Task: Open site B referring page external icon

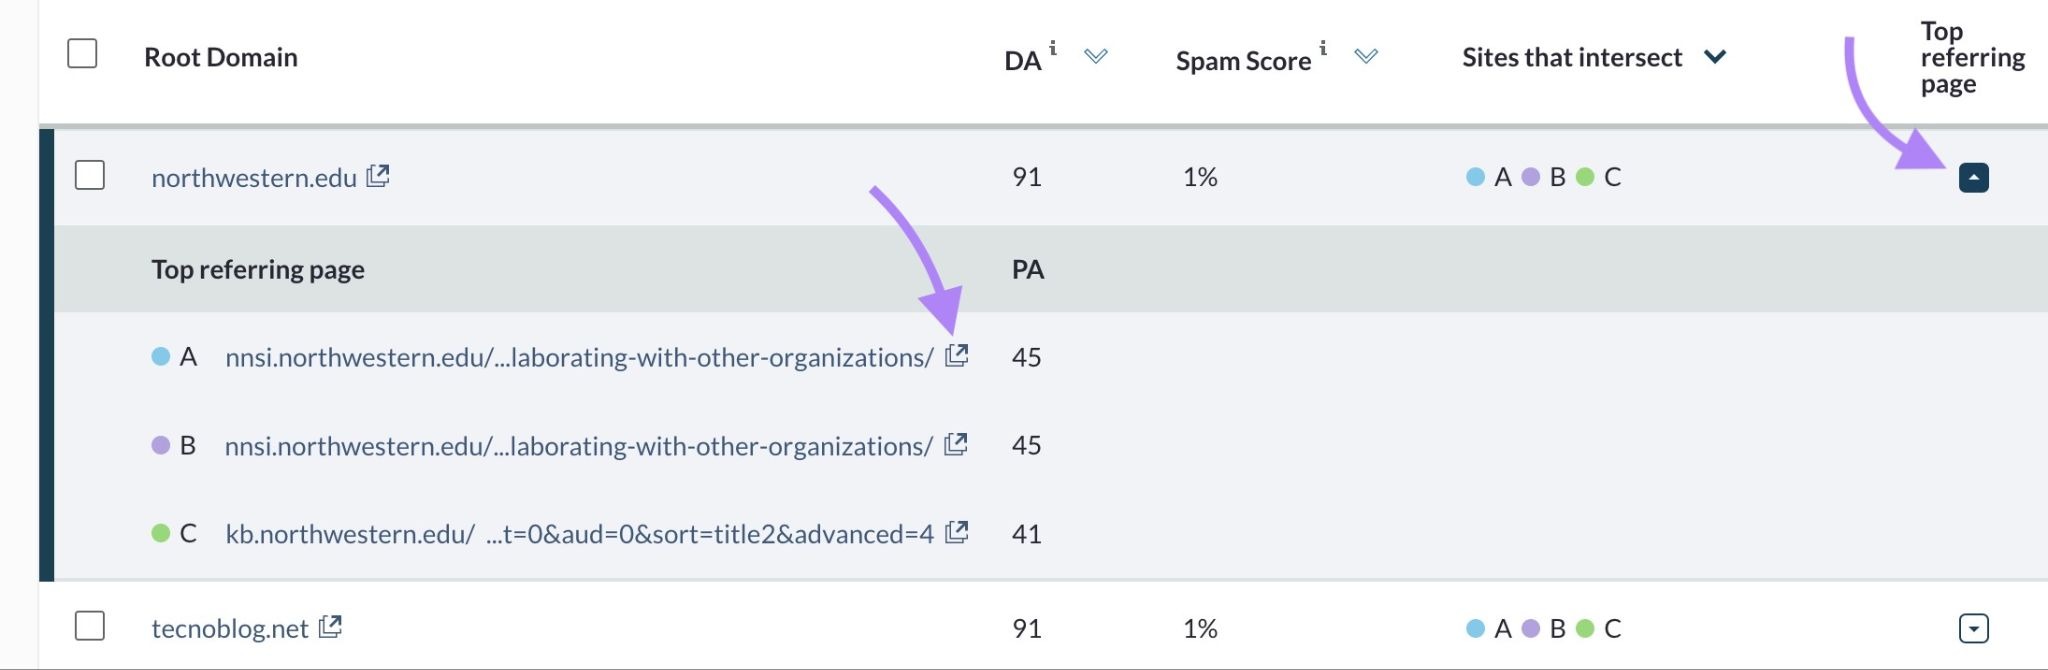Action: [x=956, y=444]
